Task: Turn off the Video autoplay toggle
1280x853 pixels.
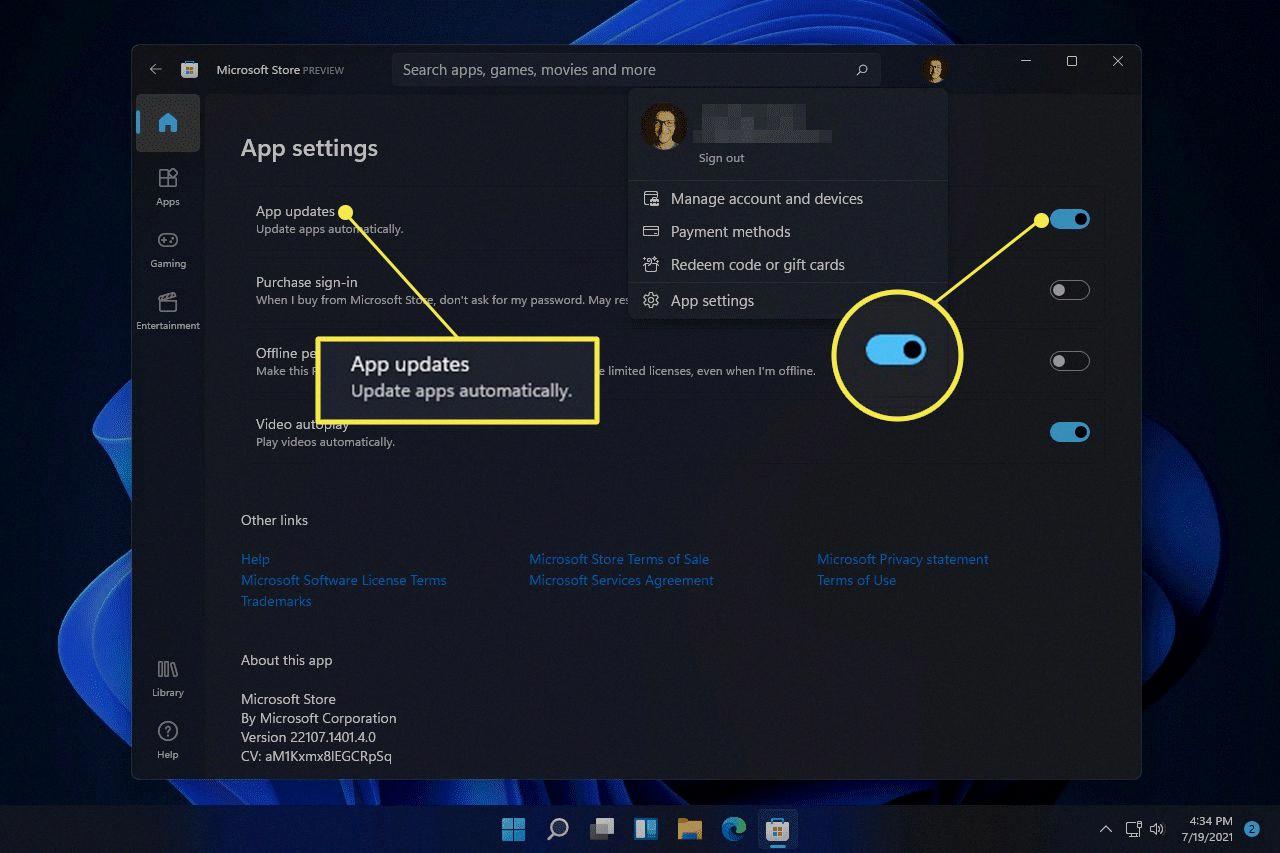Action: click(x=1069, y=432)
